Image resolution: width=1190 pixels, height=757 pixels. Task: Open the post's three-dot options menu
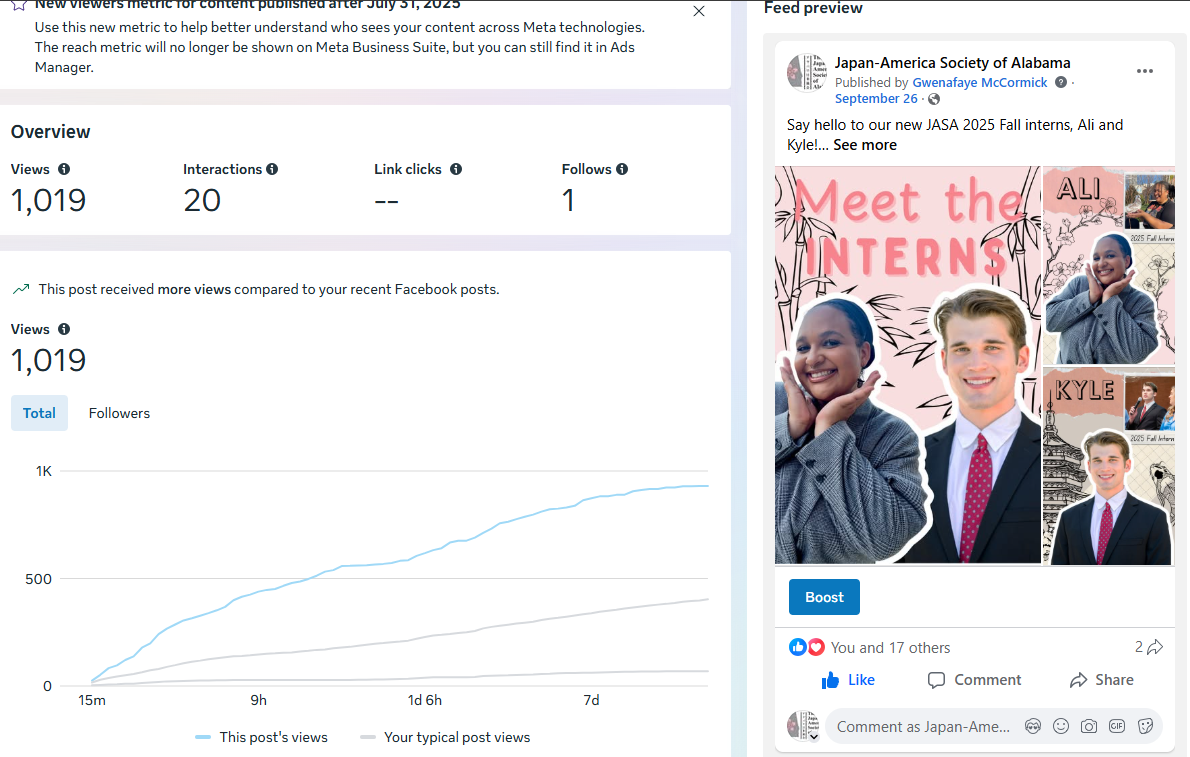(1145, 71)
